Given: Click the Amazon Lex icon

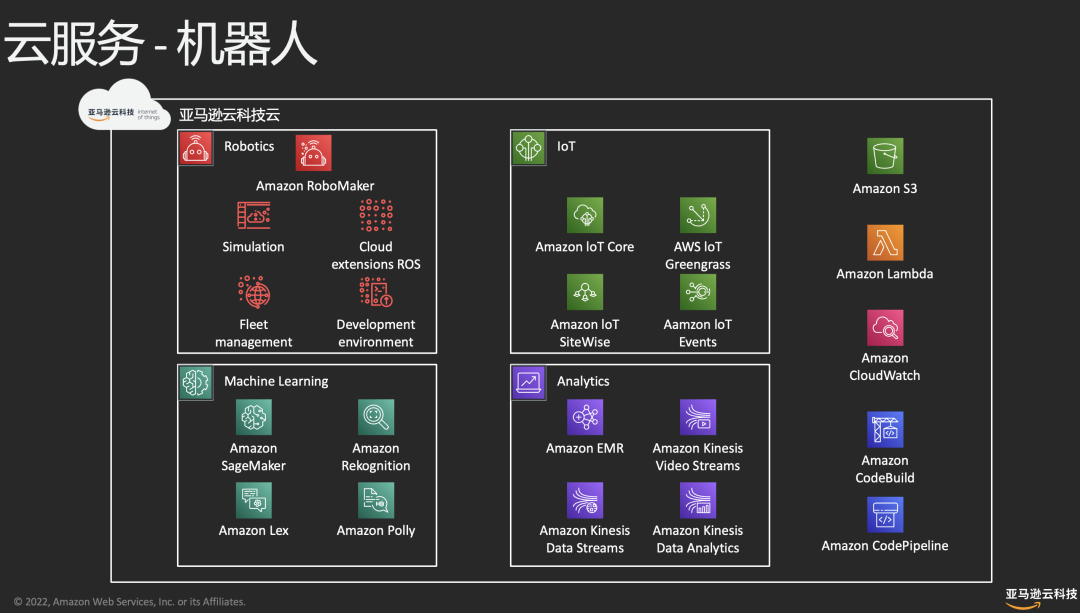Looking at the screenshot, I should coord(253,500).
